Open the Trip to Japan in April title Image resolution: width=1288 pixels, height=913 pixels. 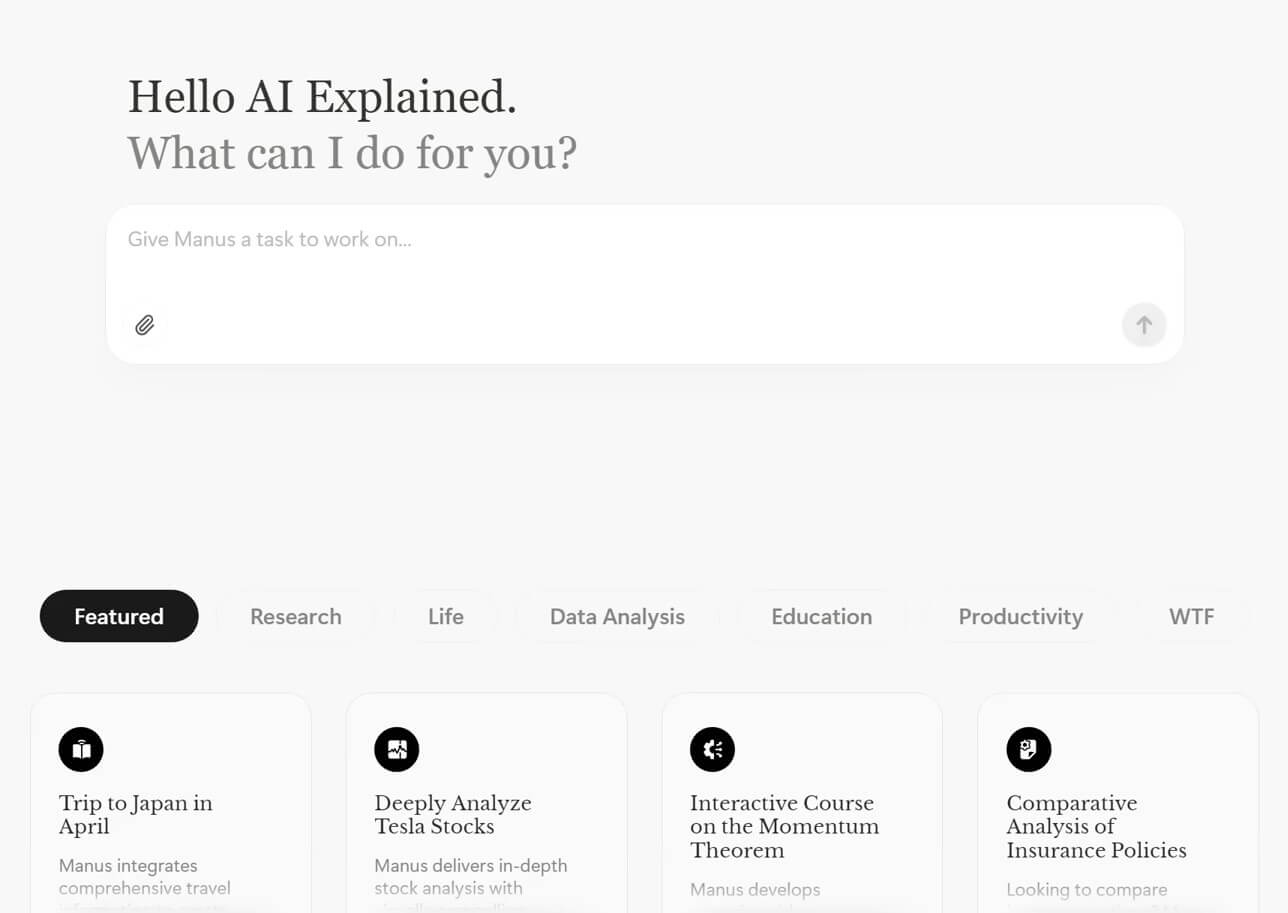pos(135,815)
